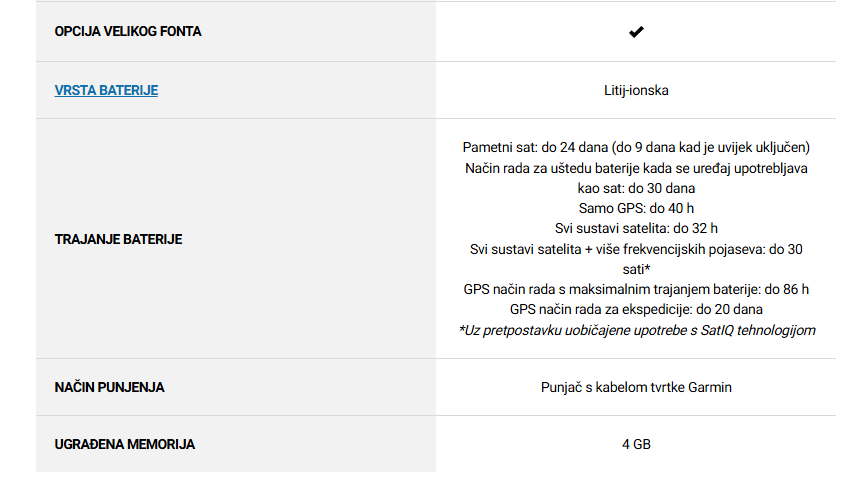Open the VRSTA BATERIJE link
Viewport: 867px width, 491px height.
point(106,90)
